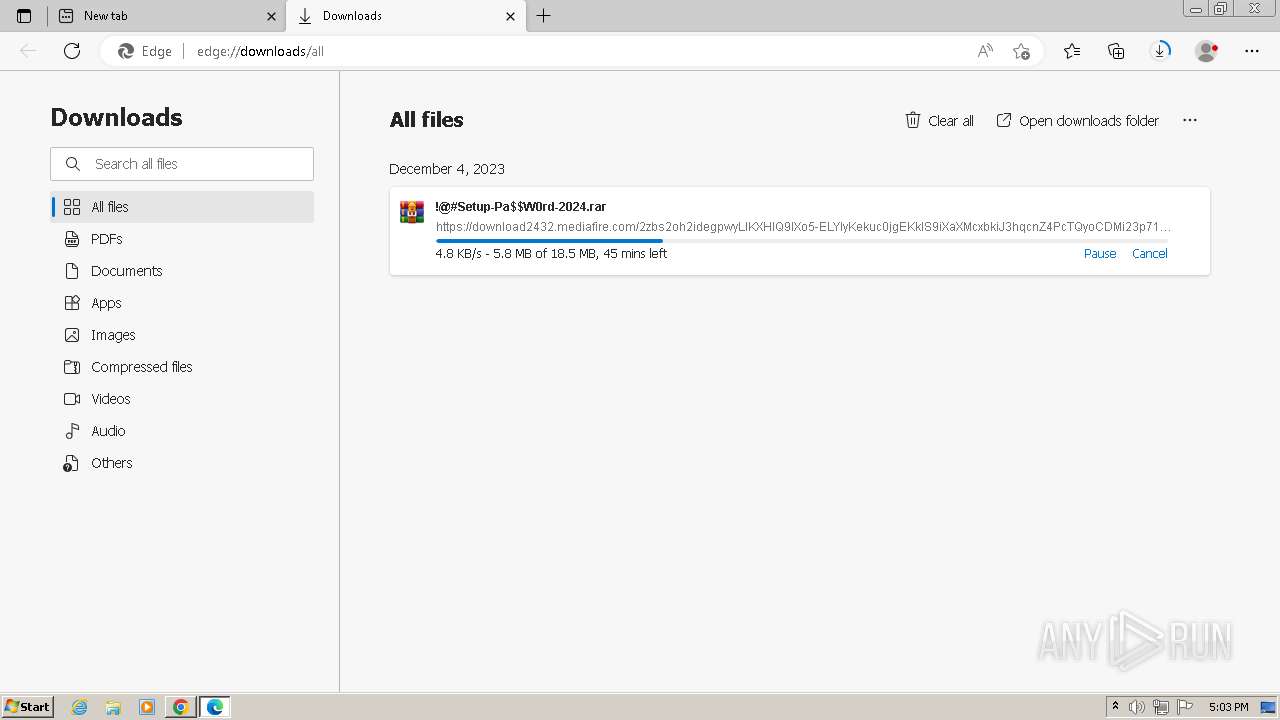Click Microsoft Edge taskbar icon
The image size is (1280, 720).
pyautogui.click(x=215, y=707)
